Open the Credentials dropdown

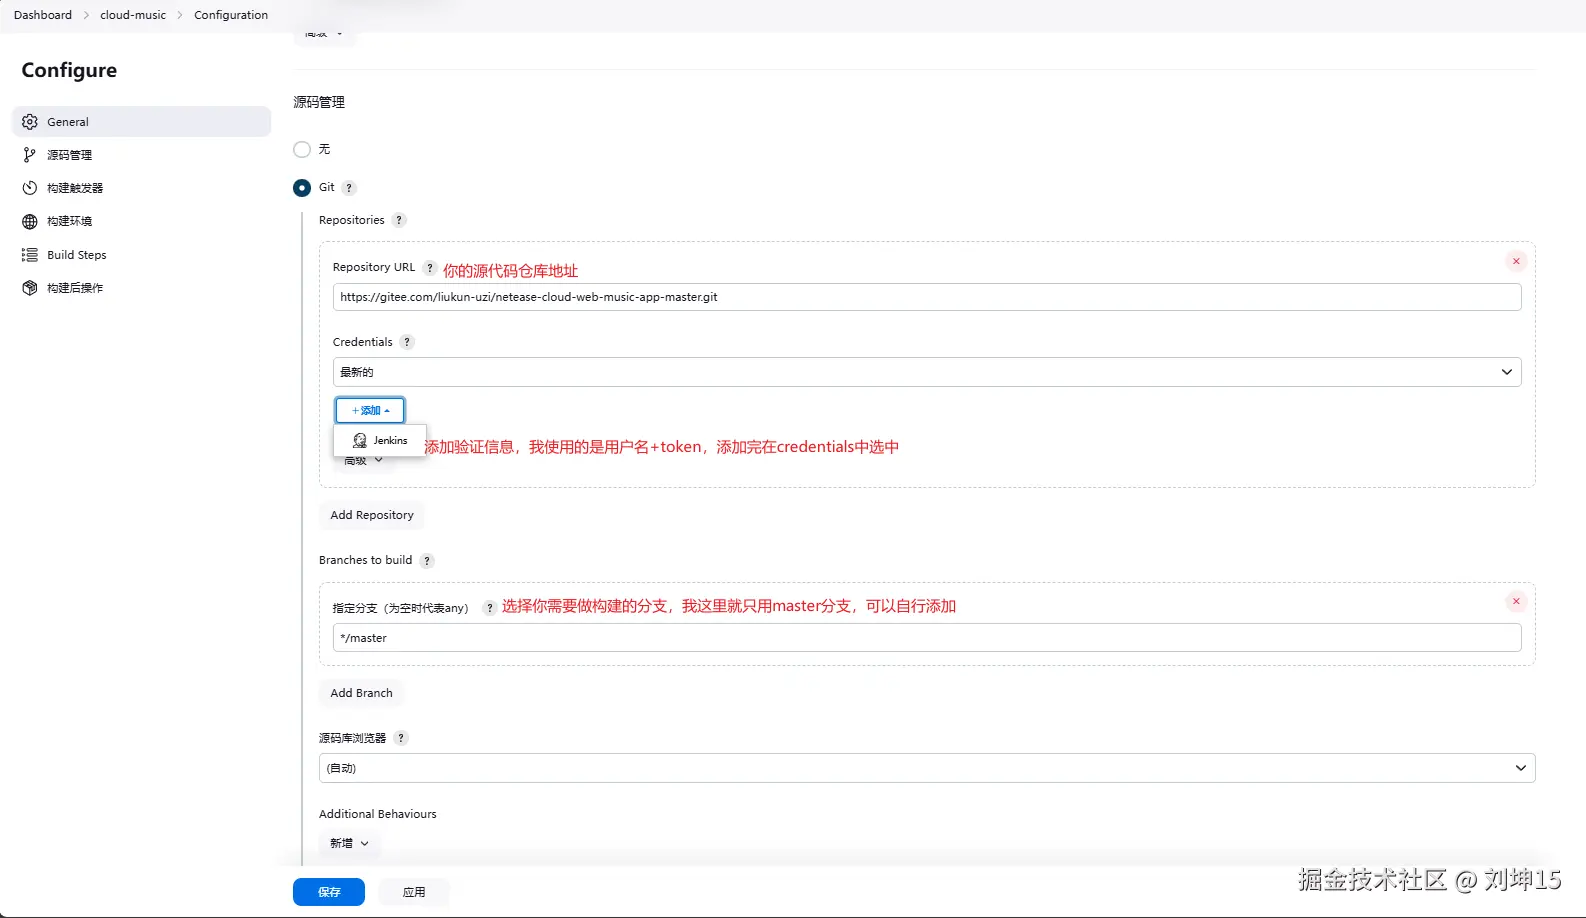click(x=927, y=372)
